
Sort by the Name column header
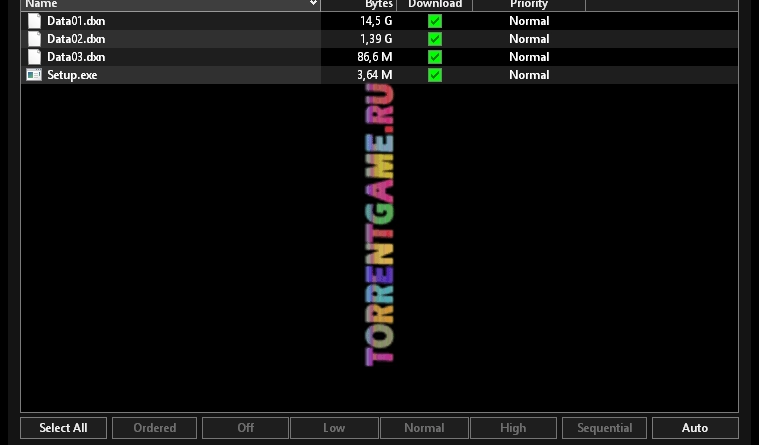[170, 4]
